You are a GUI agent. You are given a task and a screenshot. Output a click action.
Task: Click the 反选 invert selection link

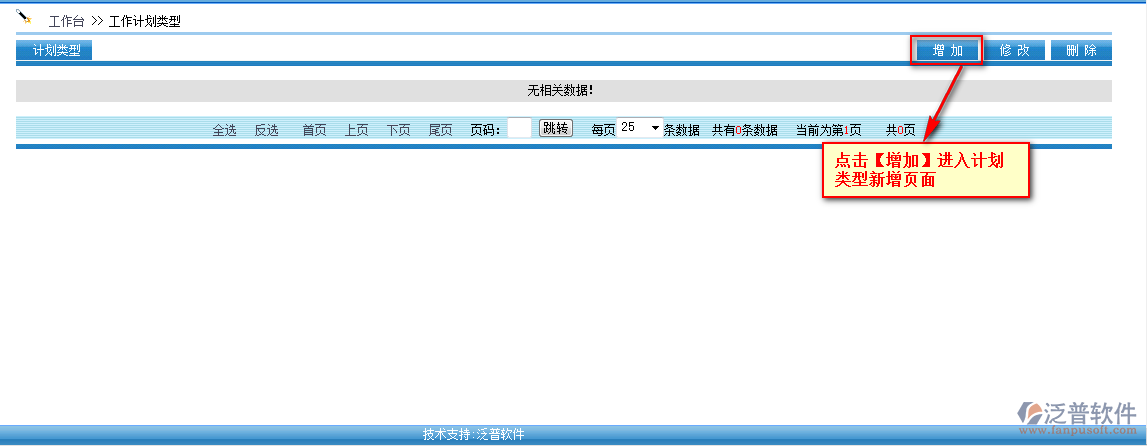[266, 130]
